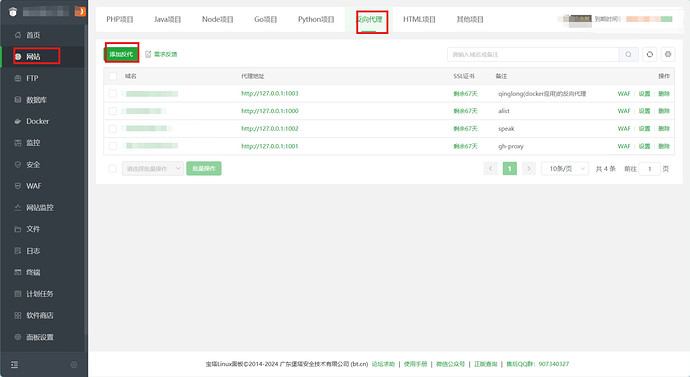Click the home icon beside 首页

(18, 35)
